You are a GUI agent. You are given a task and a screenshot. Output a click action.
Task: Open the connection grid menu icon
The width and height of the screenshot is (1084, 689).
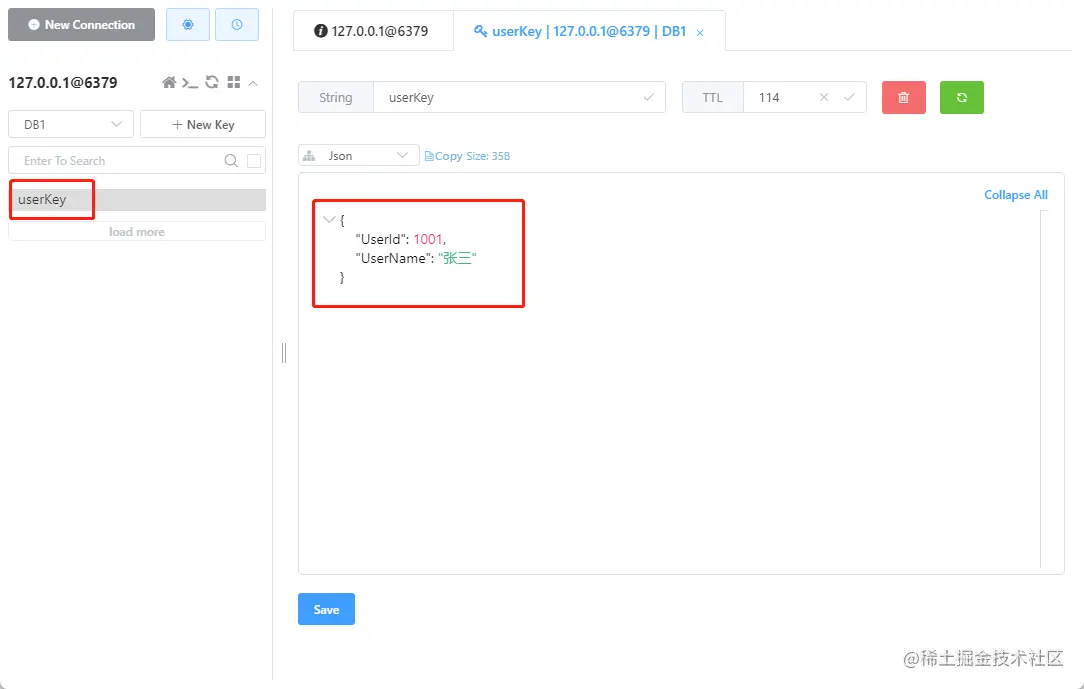pos(234,82)
